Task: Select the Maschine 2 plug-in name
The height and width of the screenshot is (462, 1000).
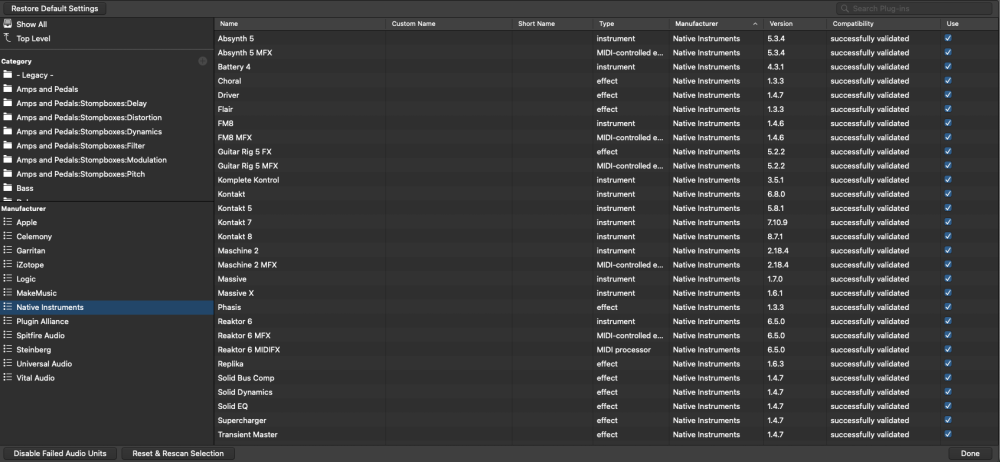Action: pos(238,251)
